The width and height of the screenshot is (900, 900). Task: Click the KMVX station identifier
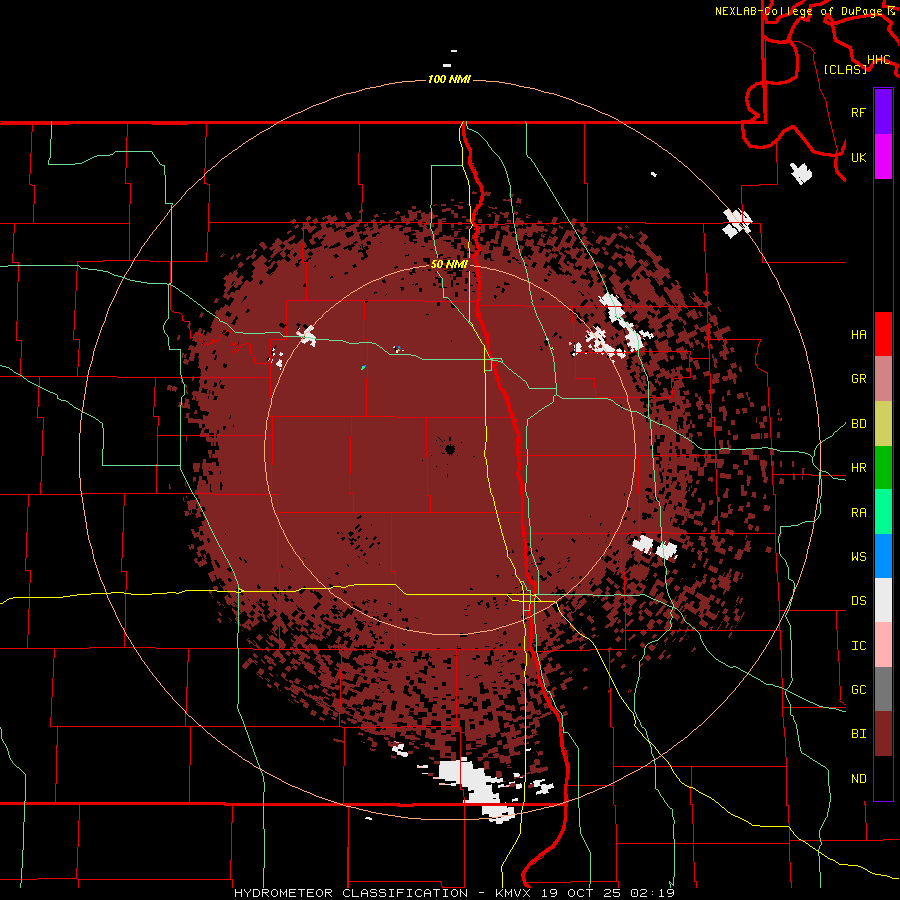512,893
